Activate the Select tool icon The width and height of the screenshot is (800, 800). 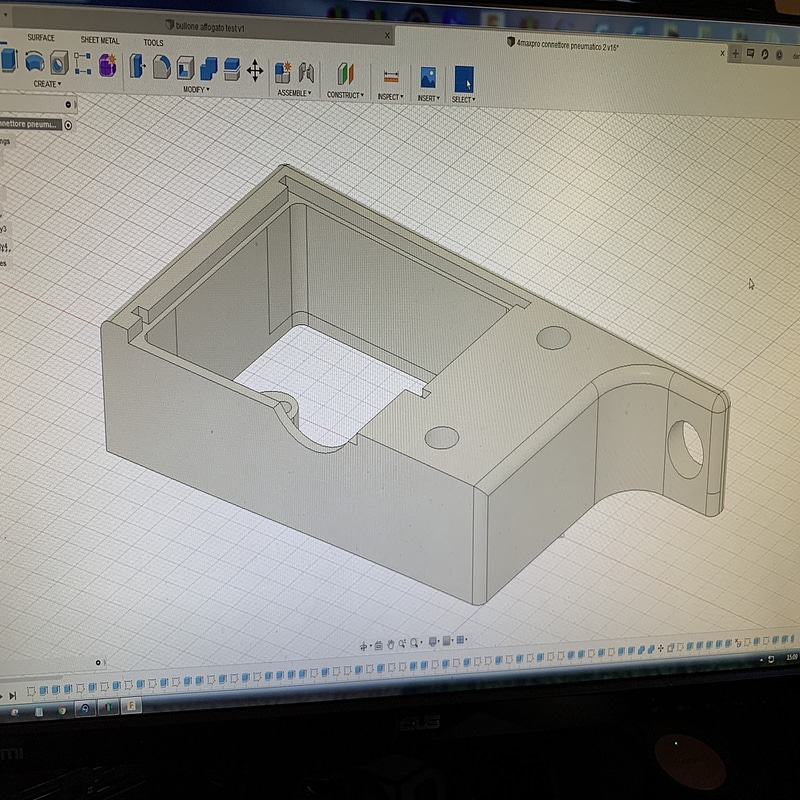coord(464,79)
